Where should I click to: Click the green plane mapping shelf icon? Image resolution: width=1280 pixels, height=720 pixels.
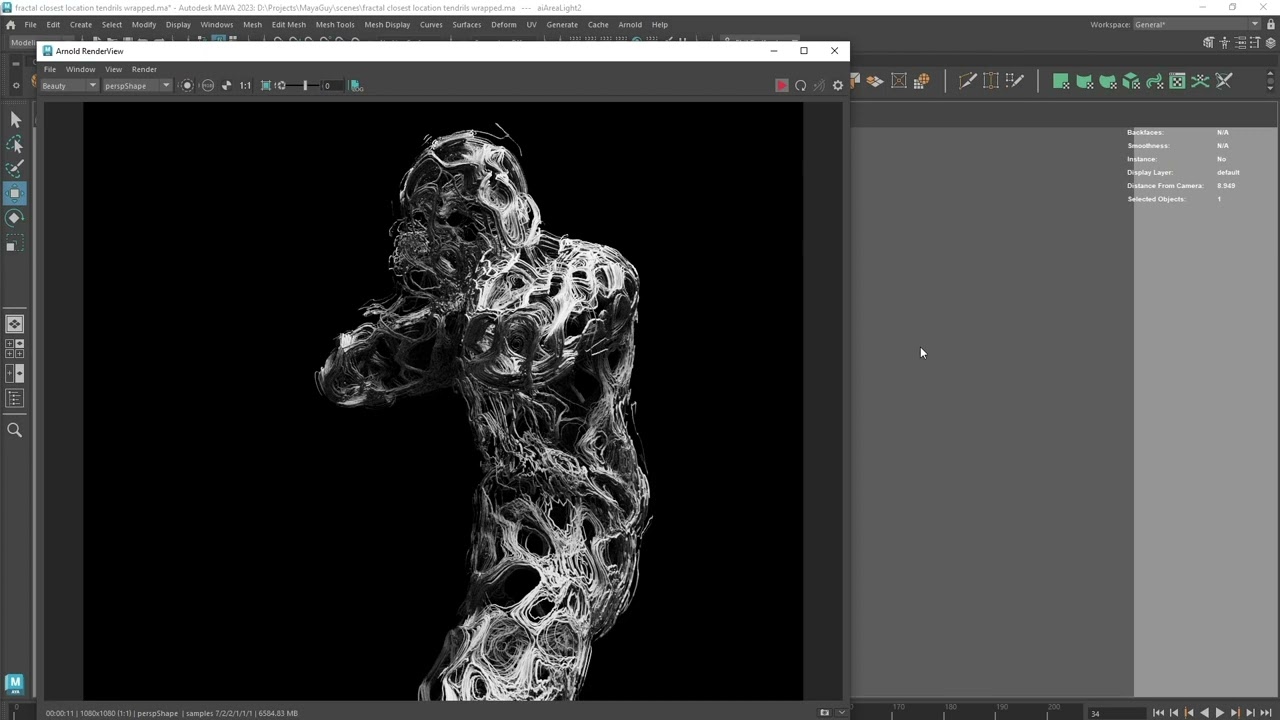pyautogui.click(x=1061, y=81)
